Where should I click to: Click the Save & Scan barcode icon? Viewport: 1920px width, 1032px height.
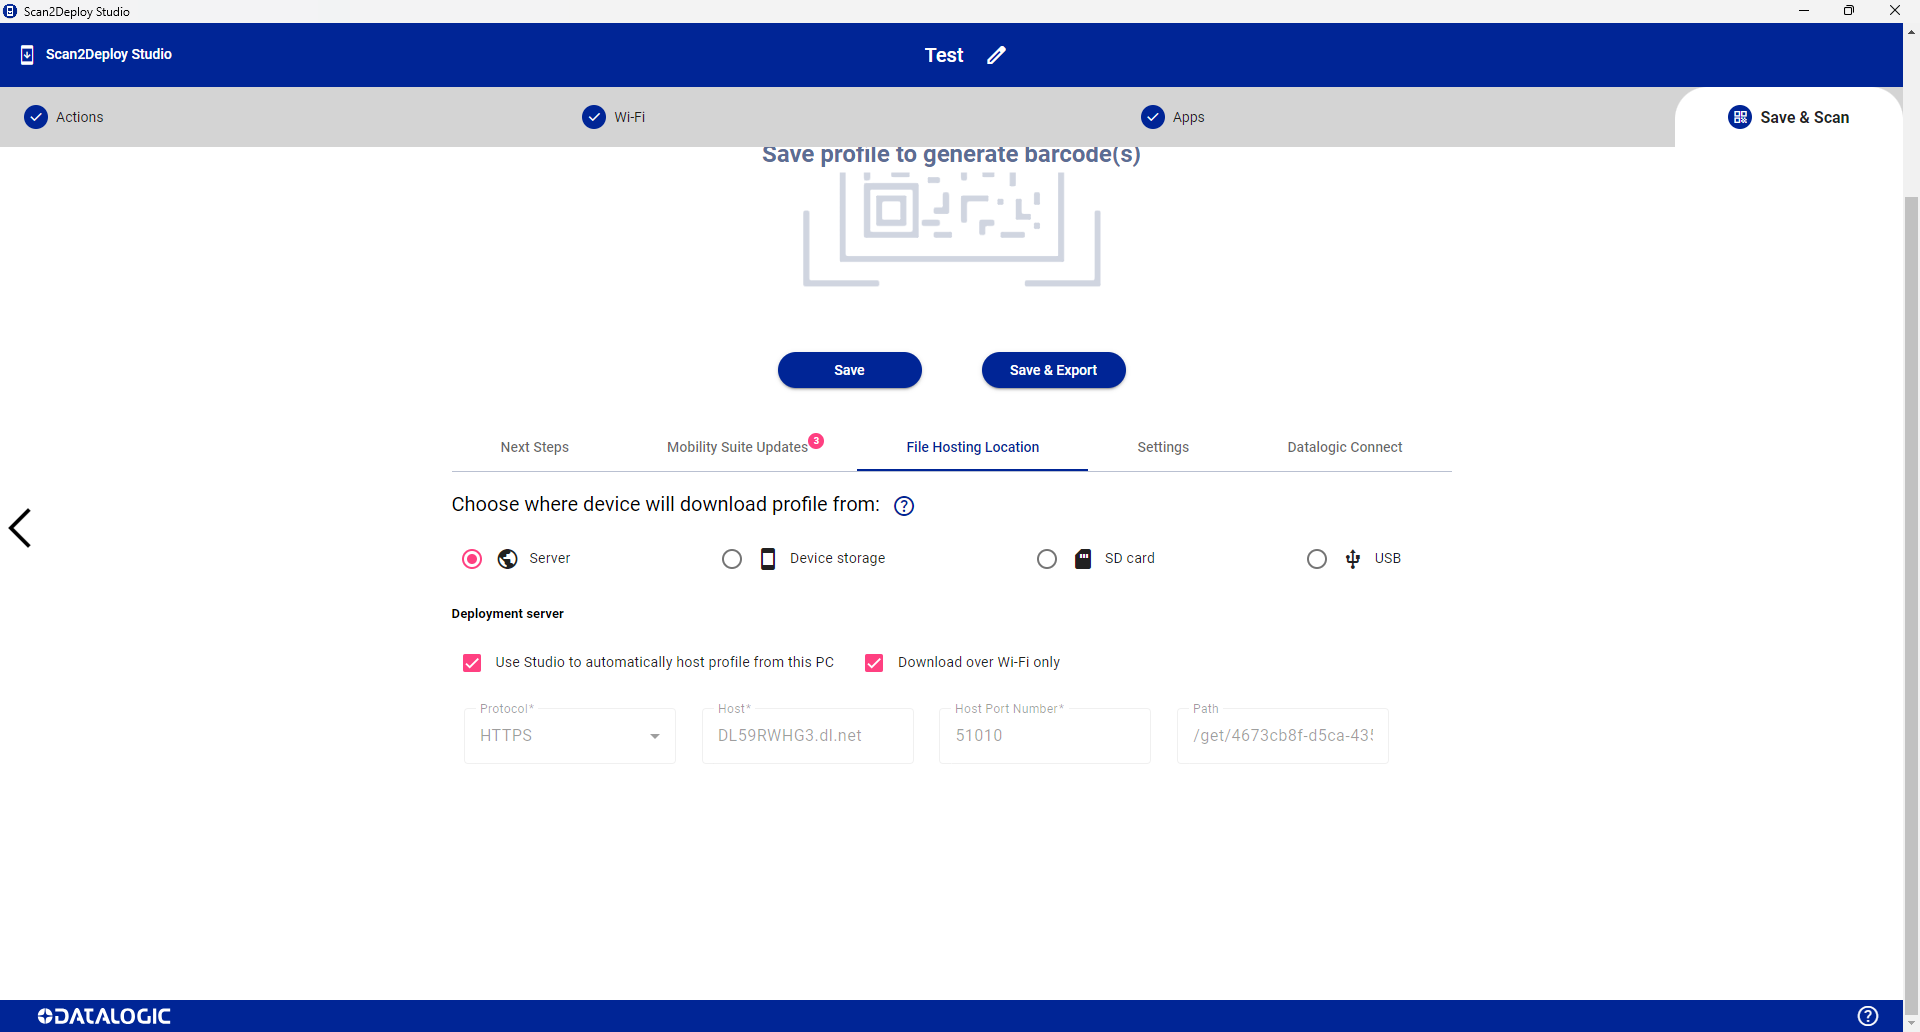pyautogui.click(x=1740, y=117)
